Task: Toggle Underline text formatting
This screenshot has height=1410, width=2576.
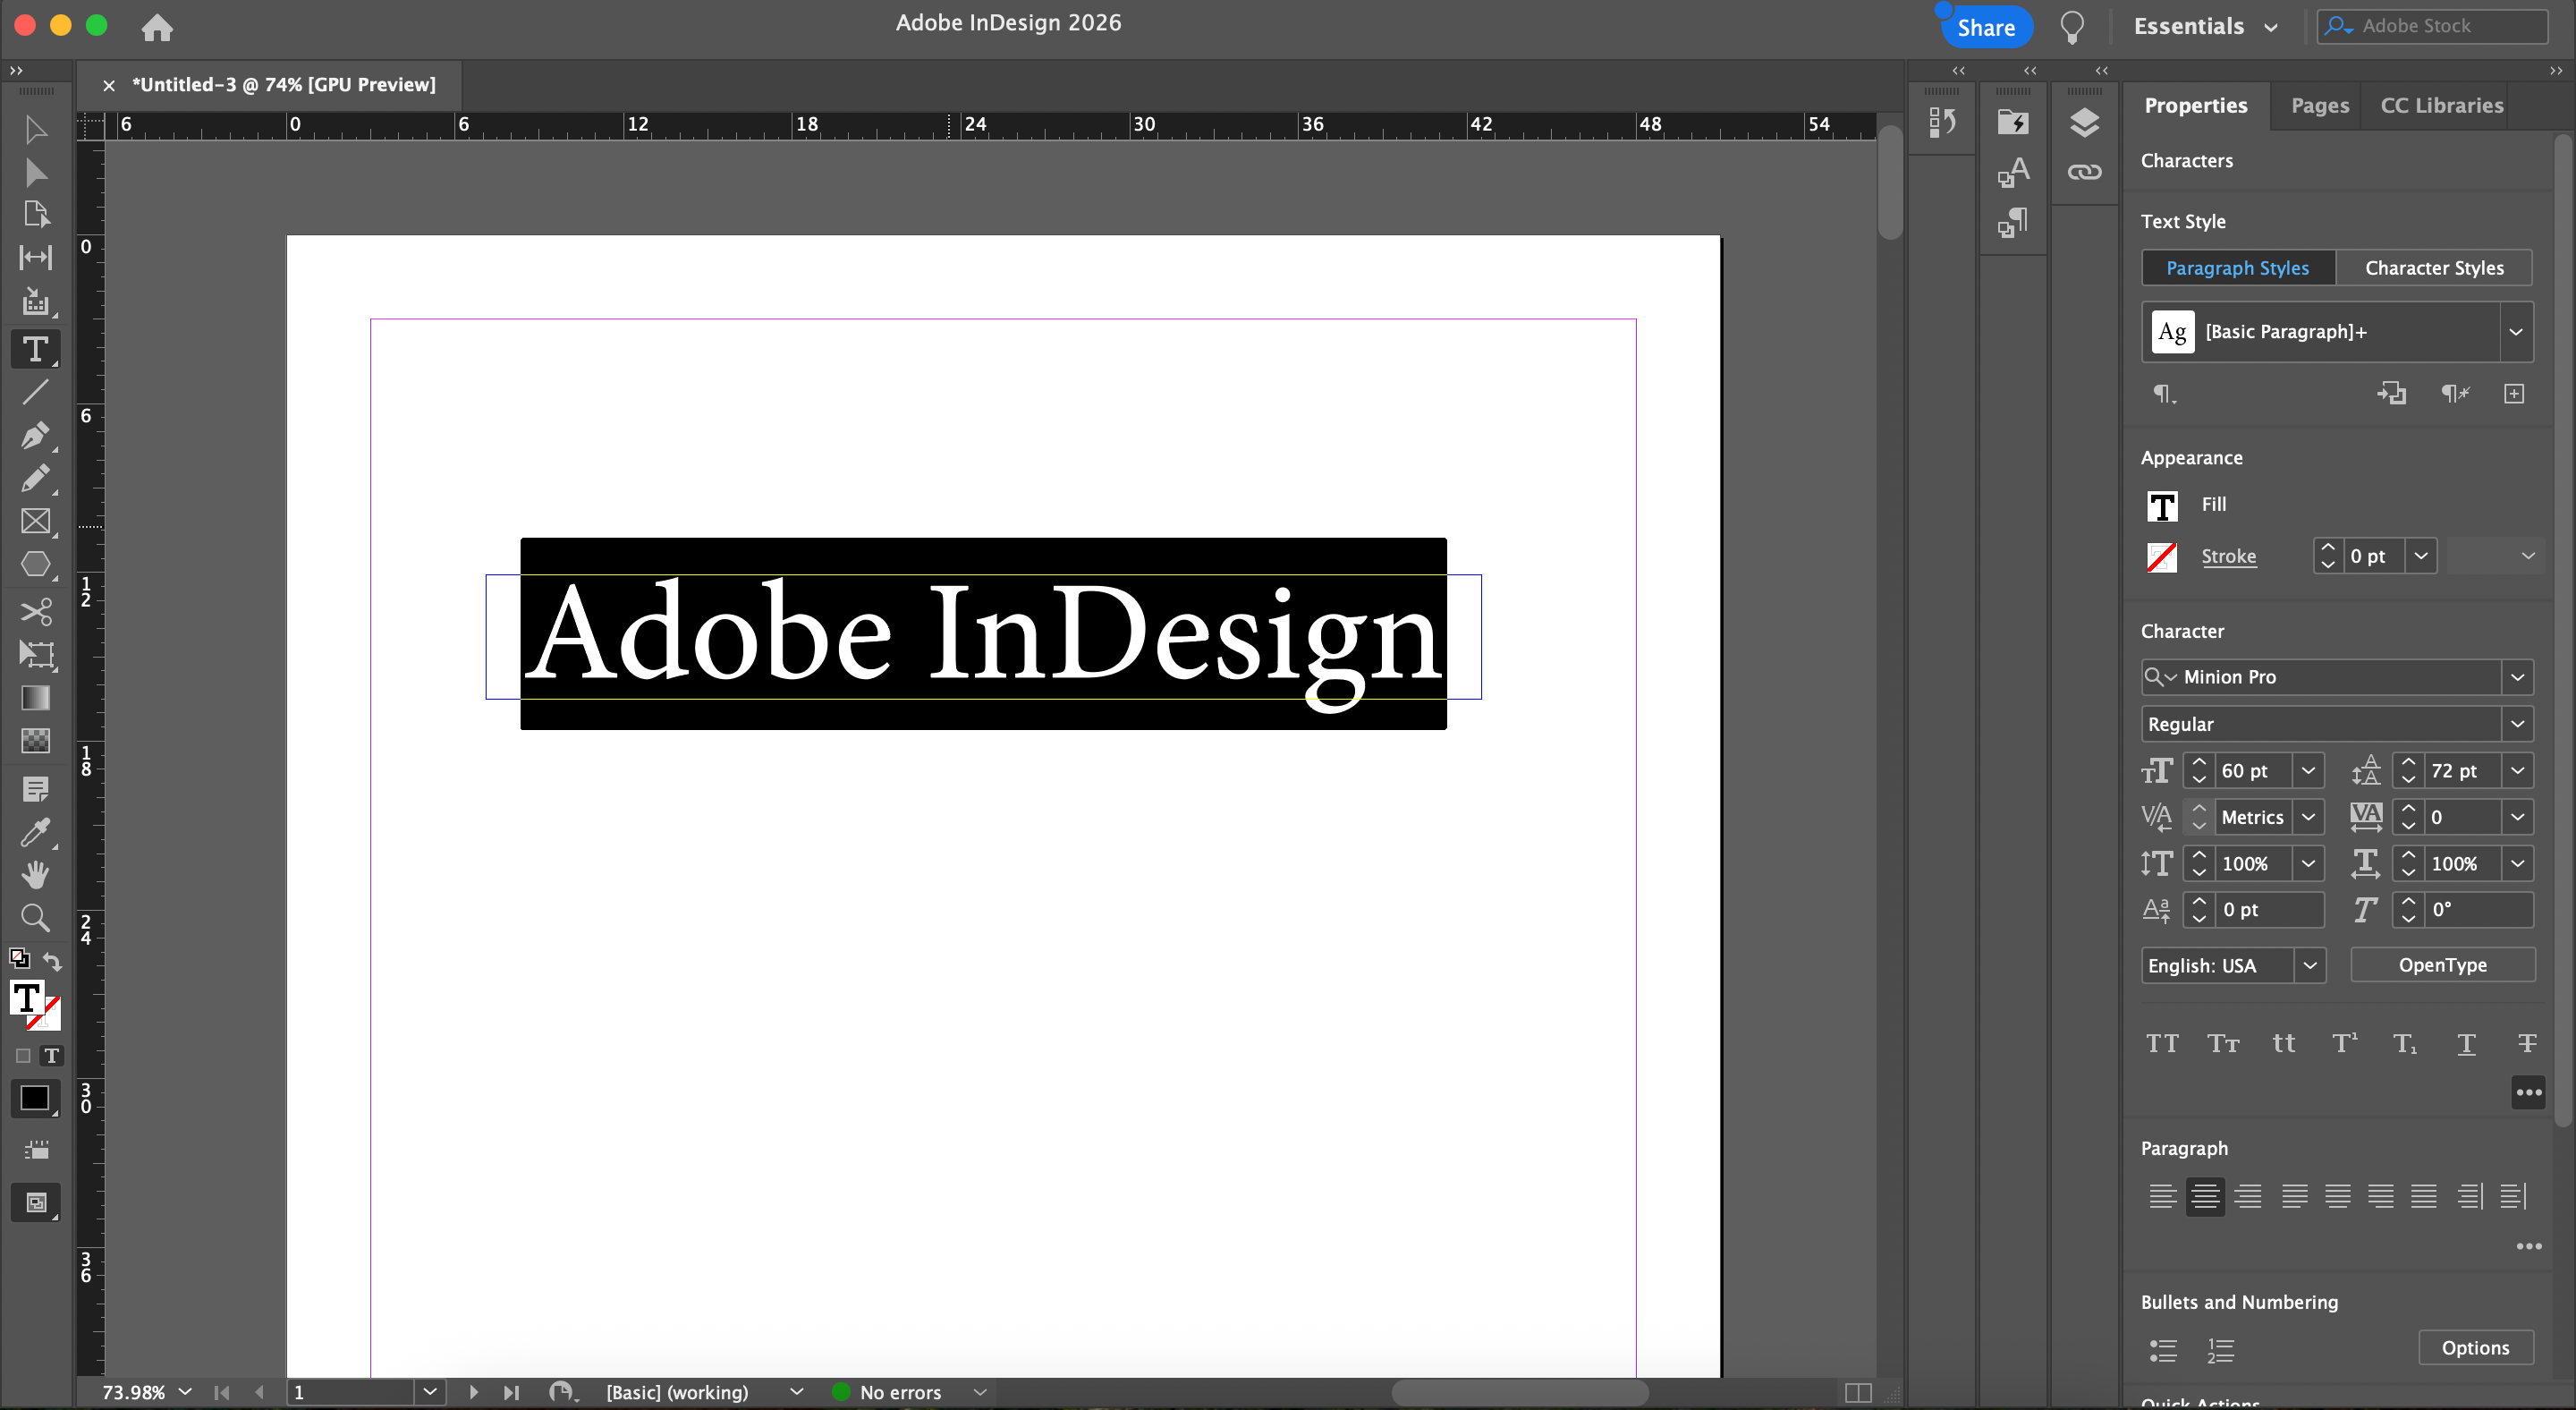Action: tap(2466, 1043)
